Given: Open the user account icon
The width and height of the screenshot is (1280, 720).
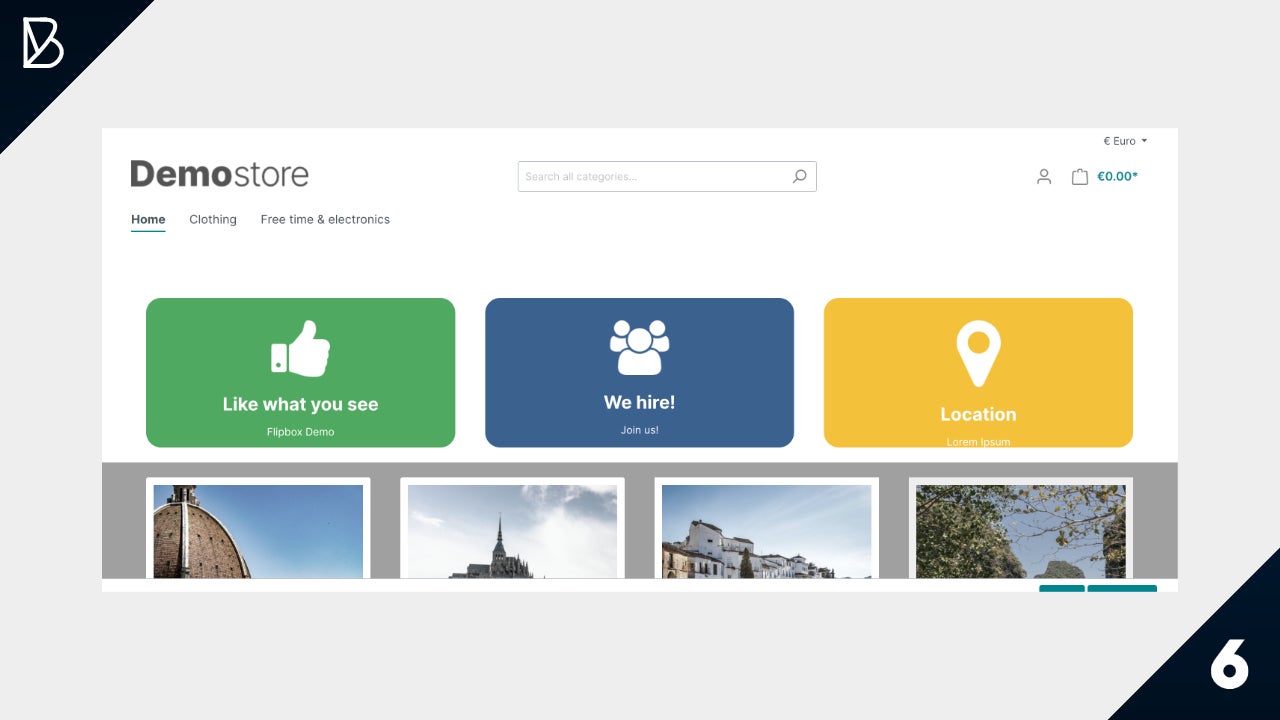Looking at the screenshot, I should 1044,177.
